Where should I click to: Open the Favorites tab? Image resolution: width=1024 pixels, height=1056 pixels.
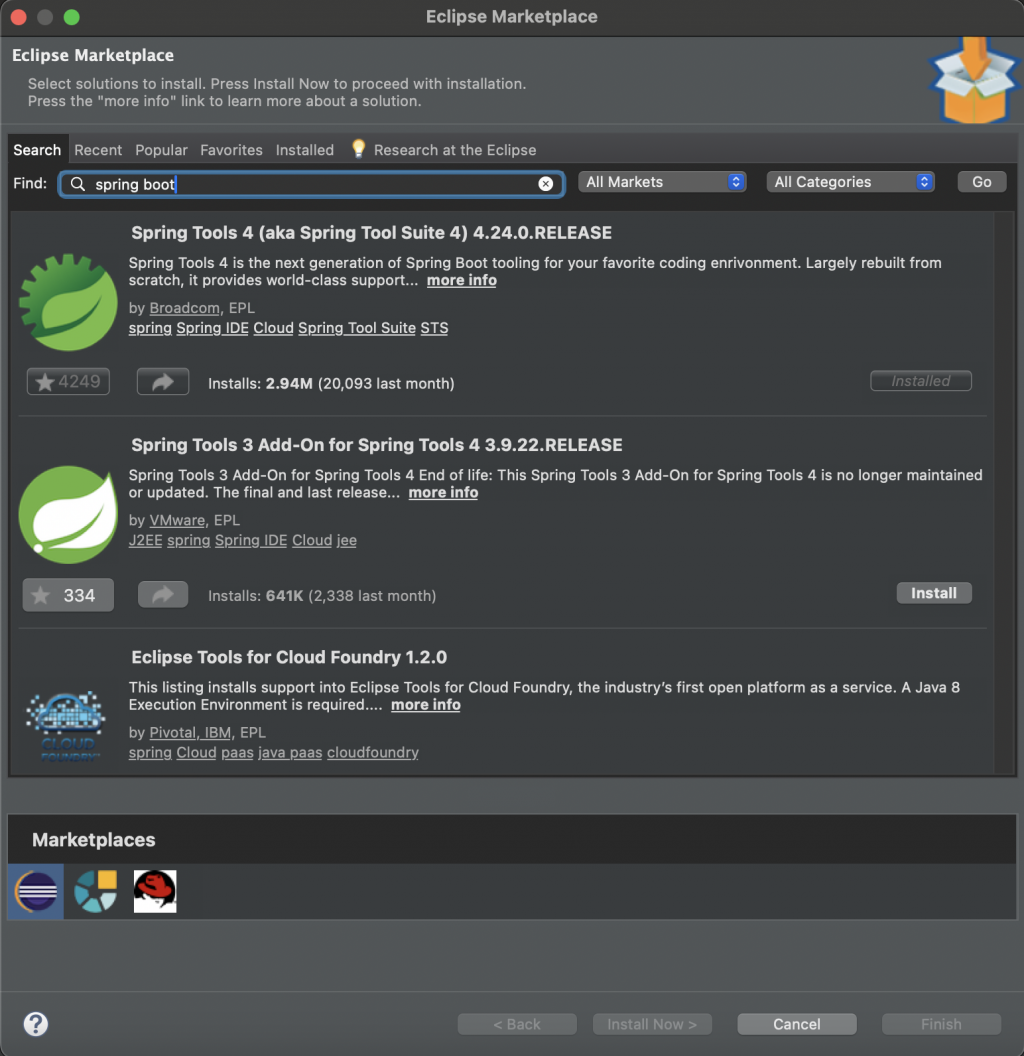(x=231, y=150)
